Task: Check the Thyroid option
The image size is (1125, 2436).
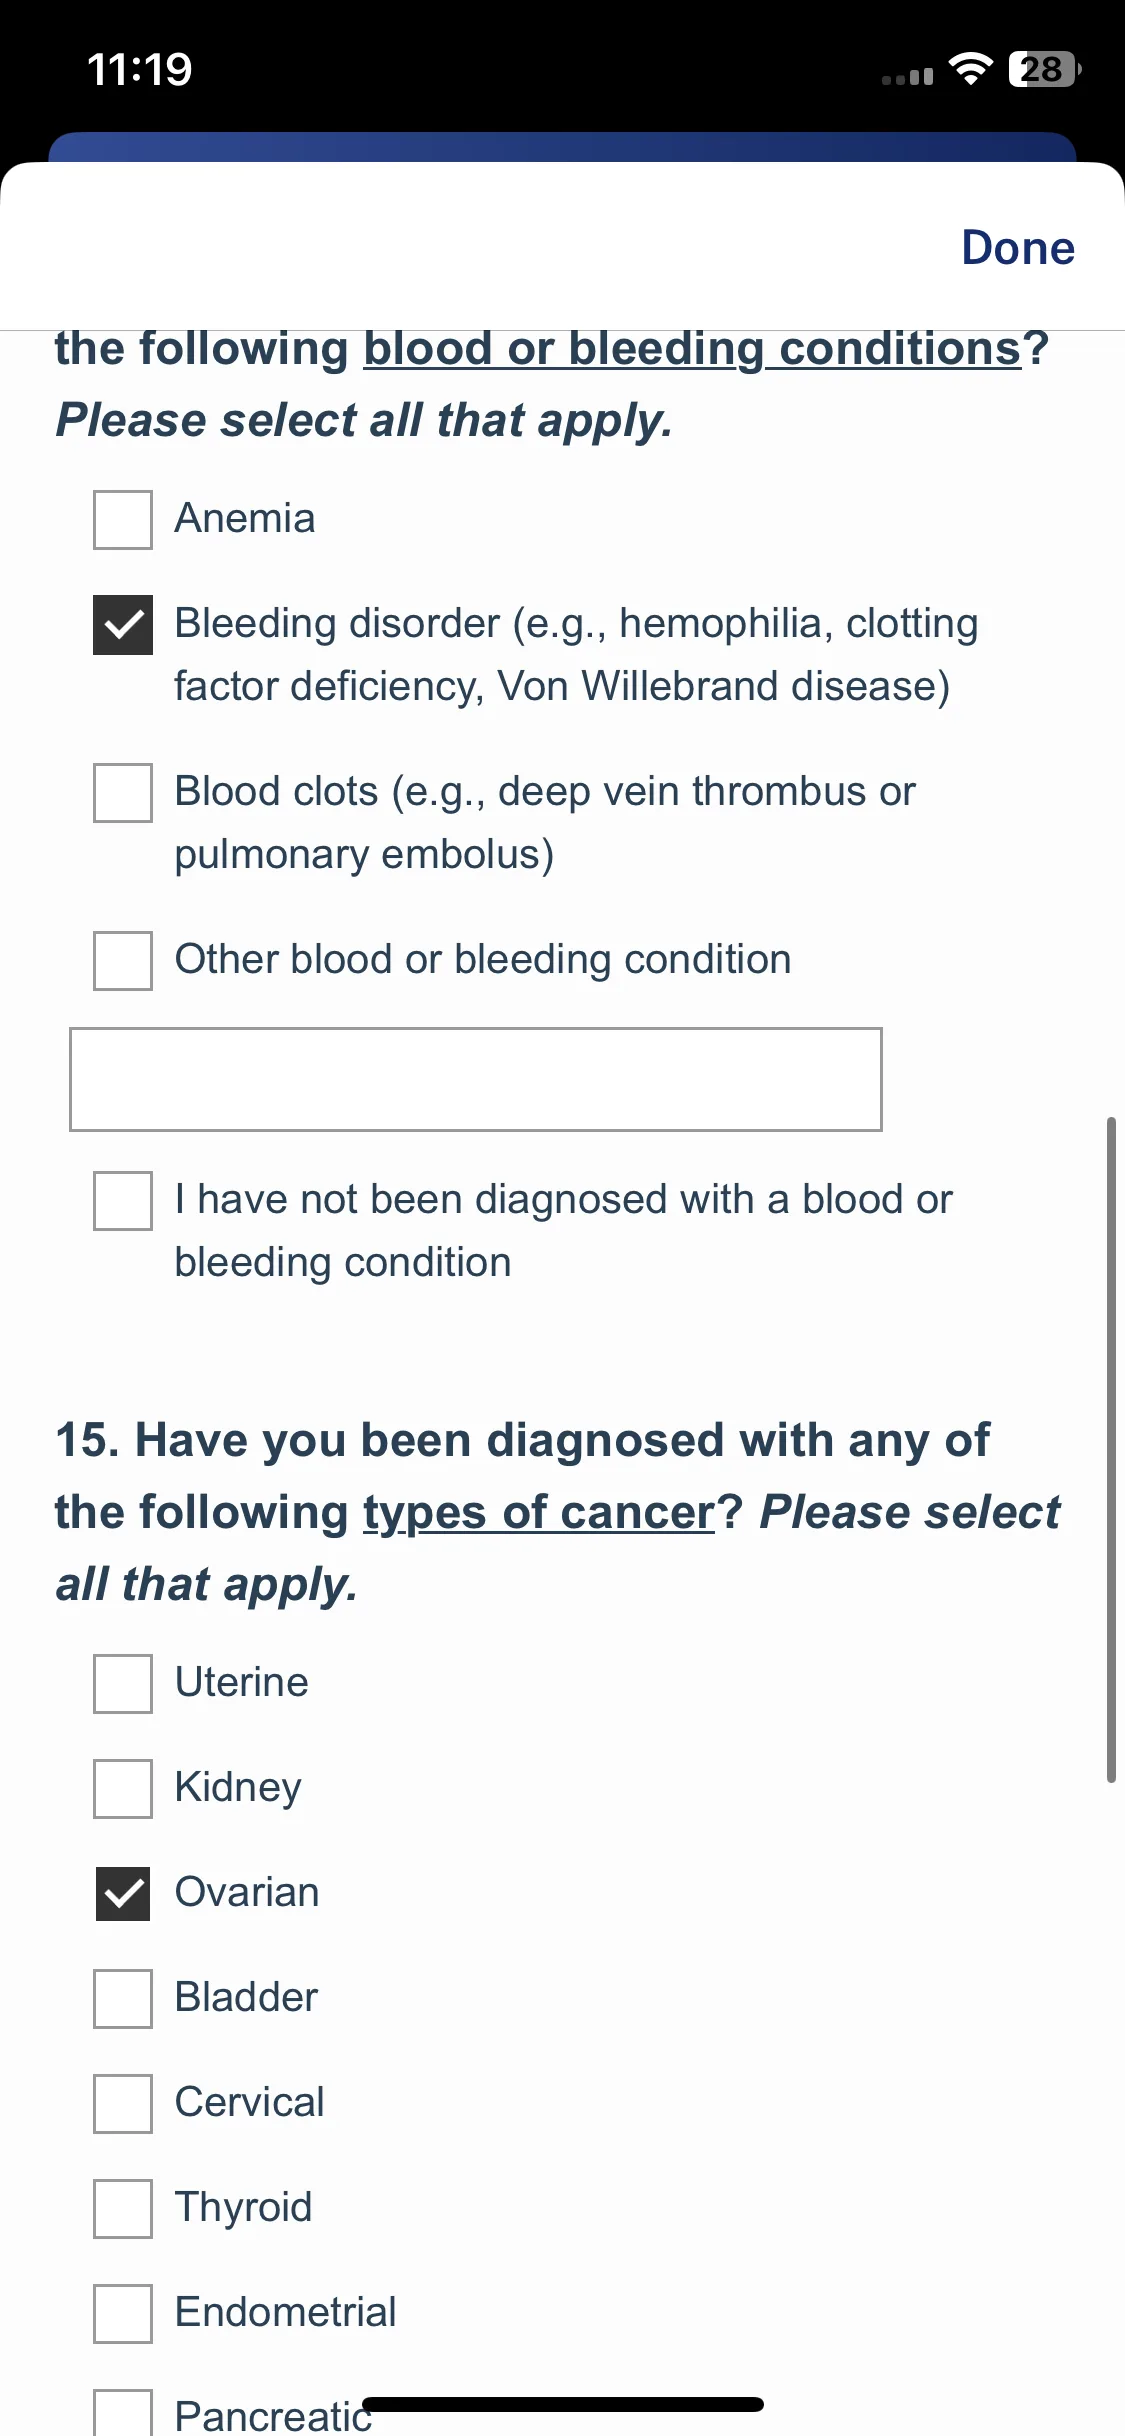Action: pyautogui.click(x=123, y=2209)
